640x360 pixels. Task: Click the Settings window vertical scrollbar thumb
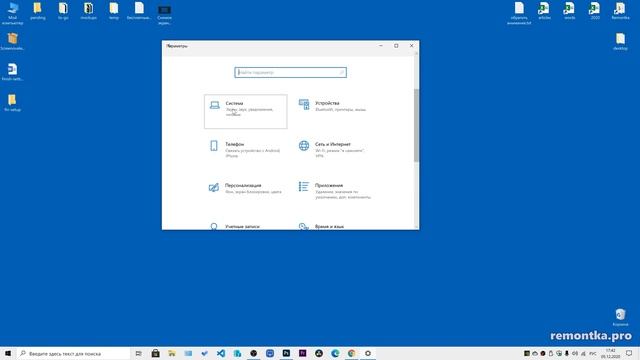pos(416,125)
